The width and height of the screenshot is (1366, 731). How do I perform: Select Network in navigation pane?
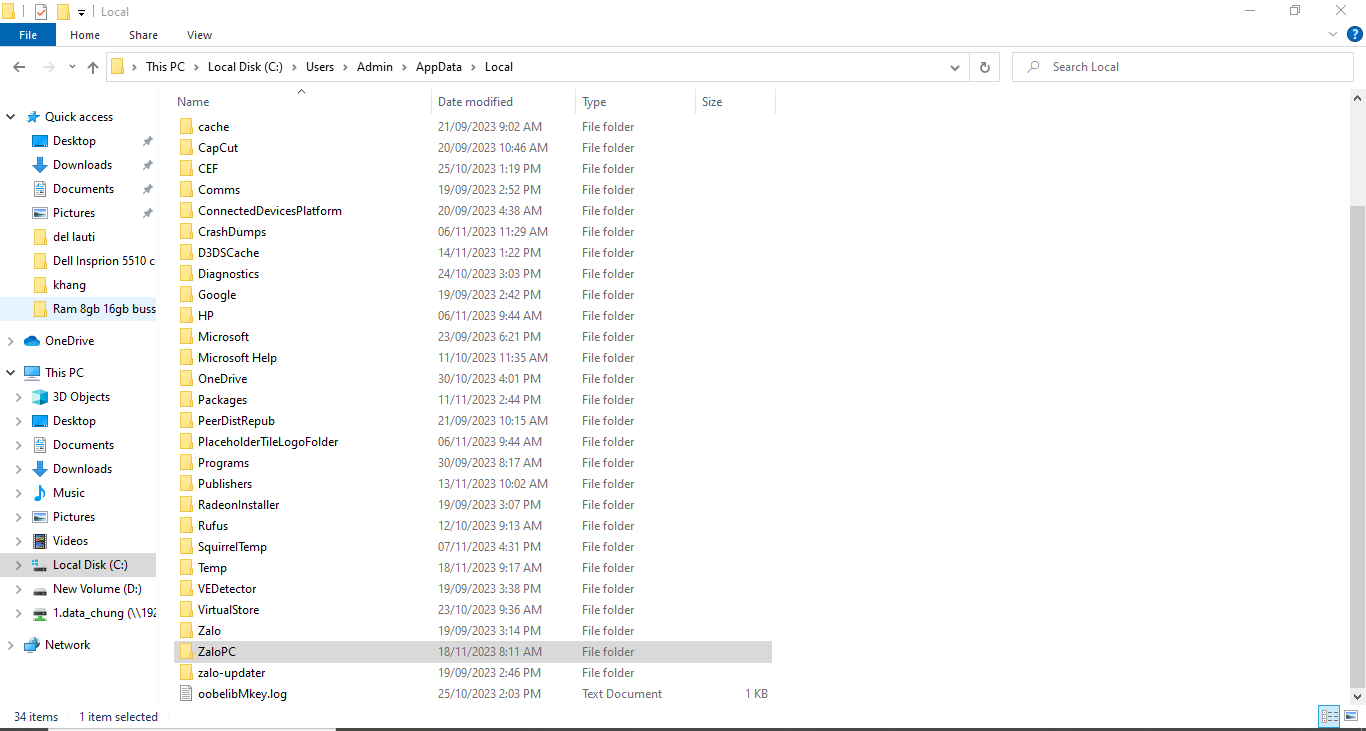(67, 645)
